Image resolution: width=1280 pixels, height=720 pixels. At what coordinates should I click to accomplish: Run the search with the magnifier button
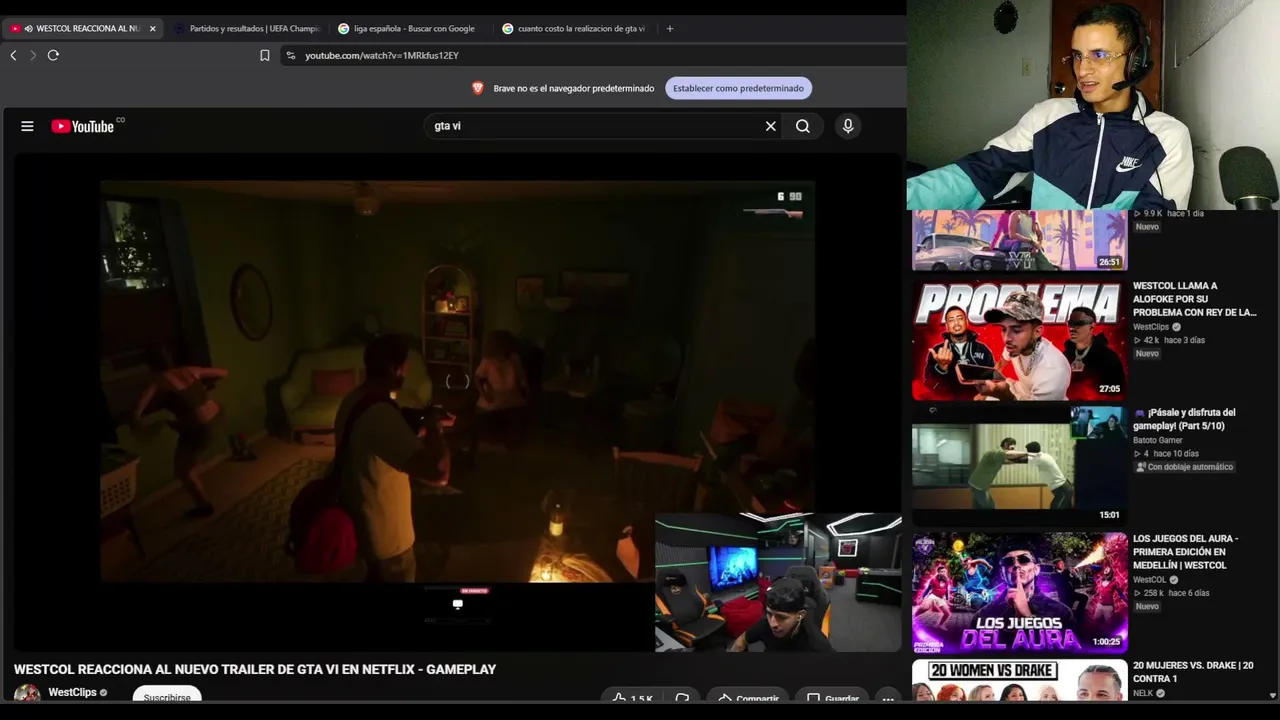(803, 126)
